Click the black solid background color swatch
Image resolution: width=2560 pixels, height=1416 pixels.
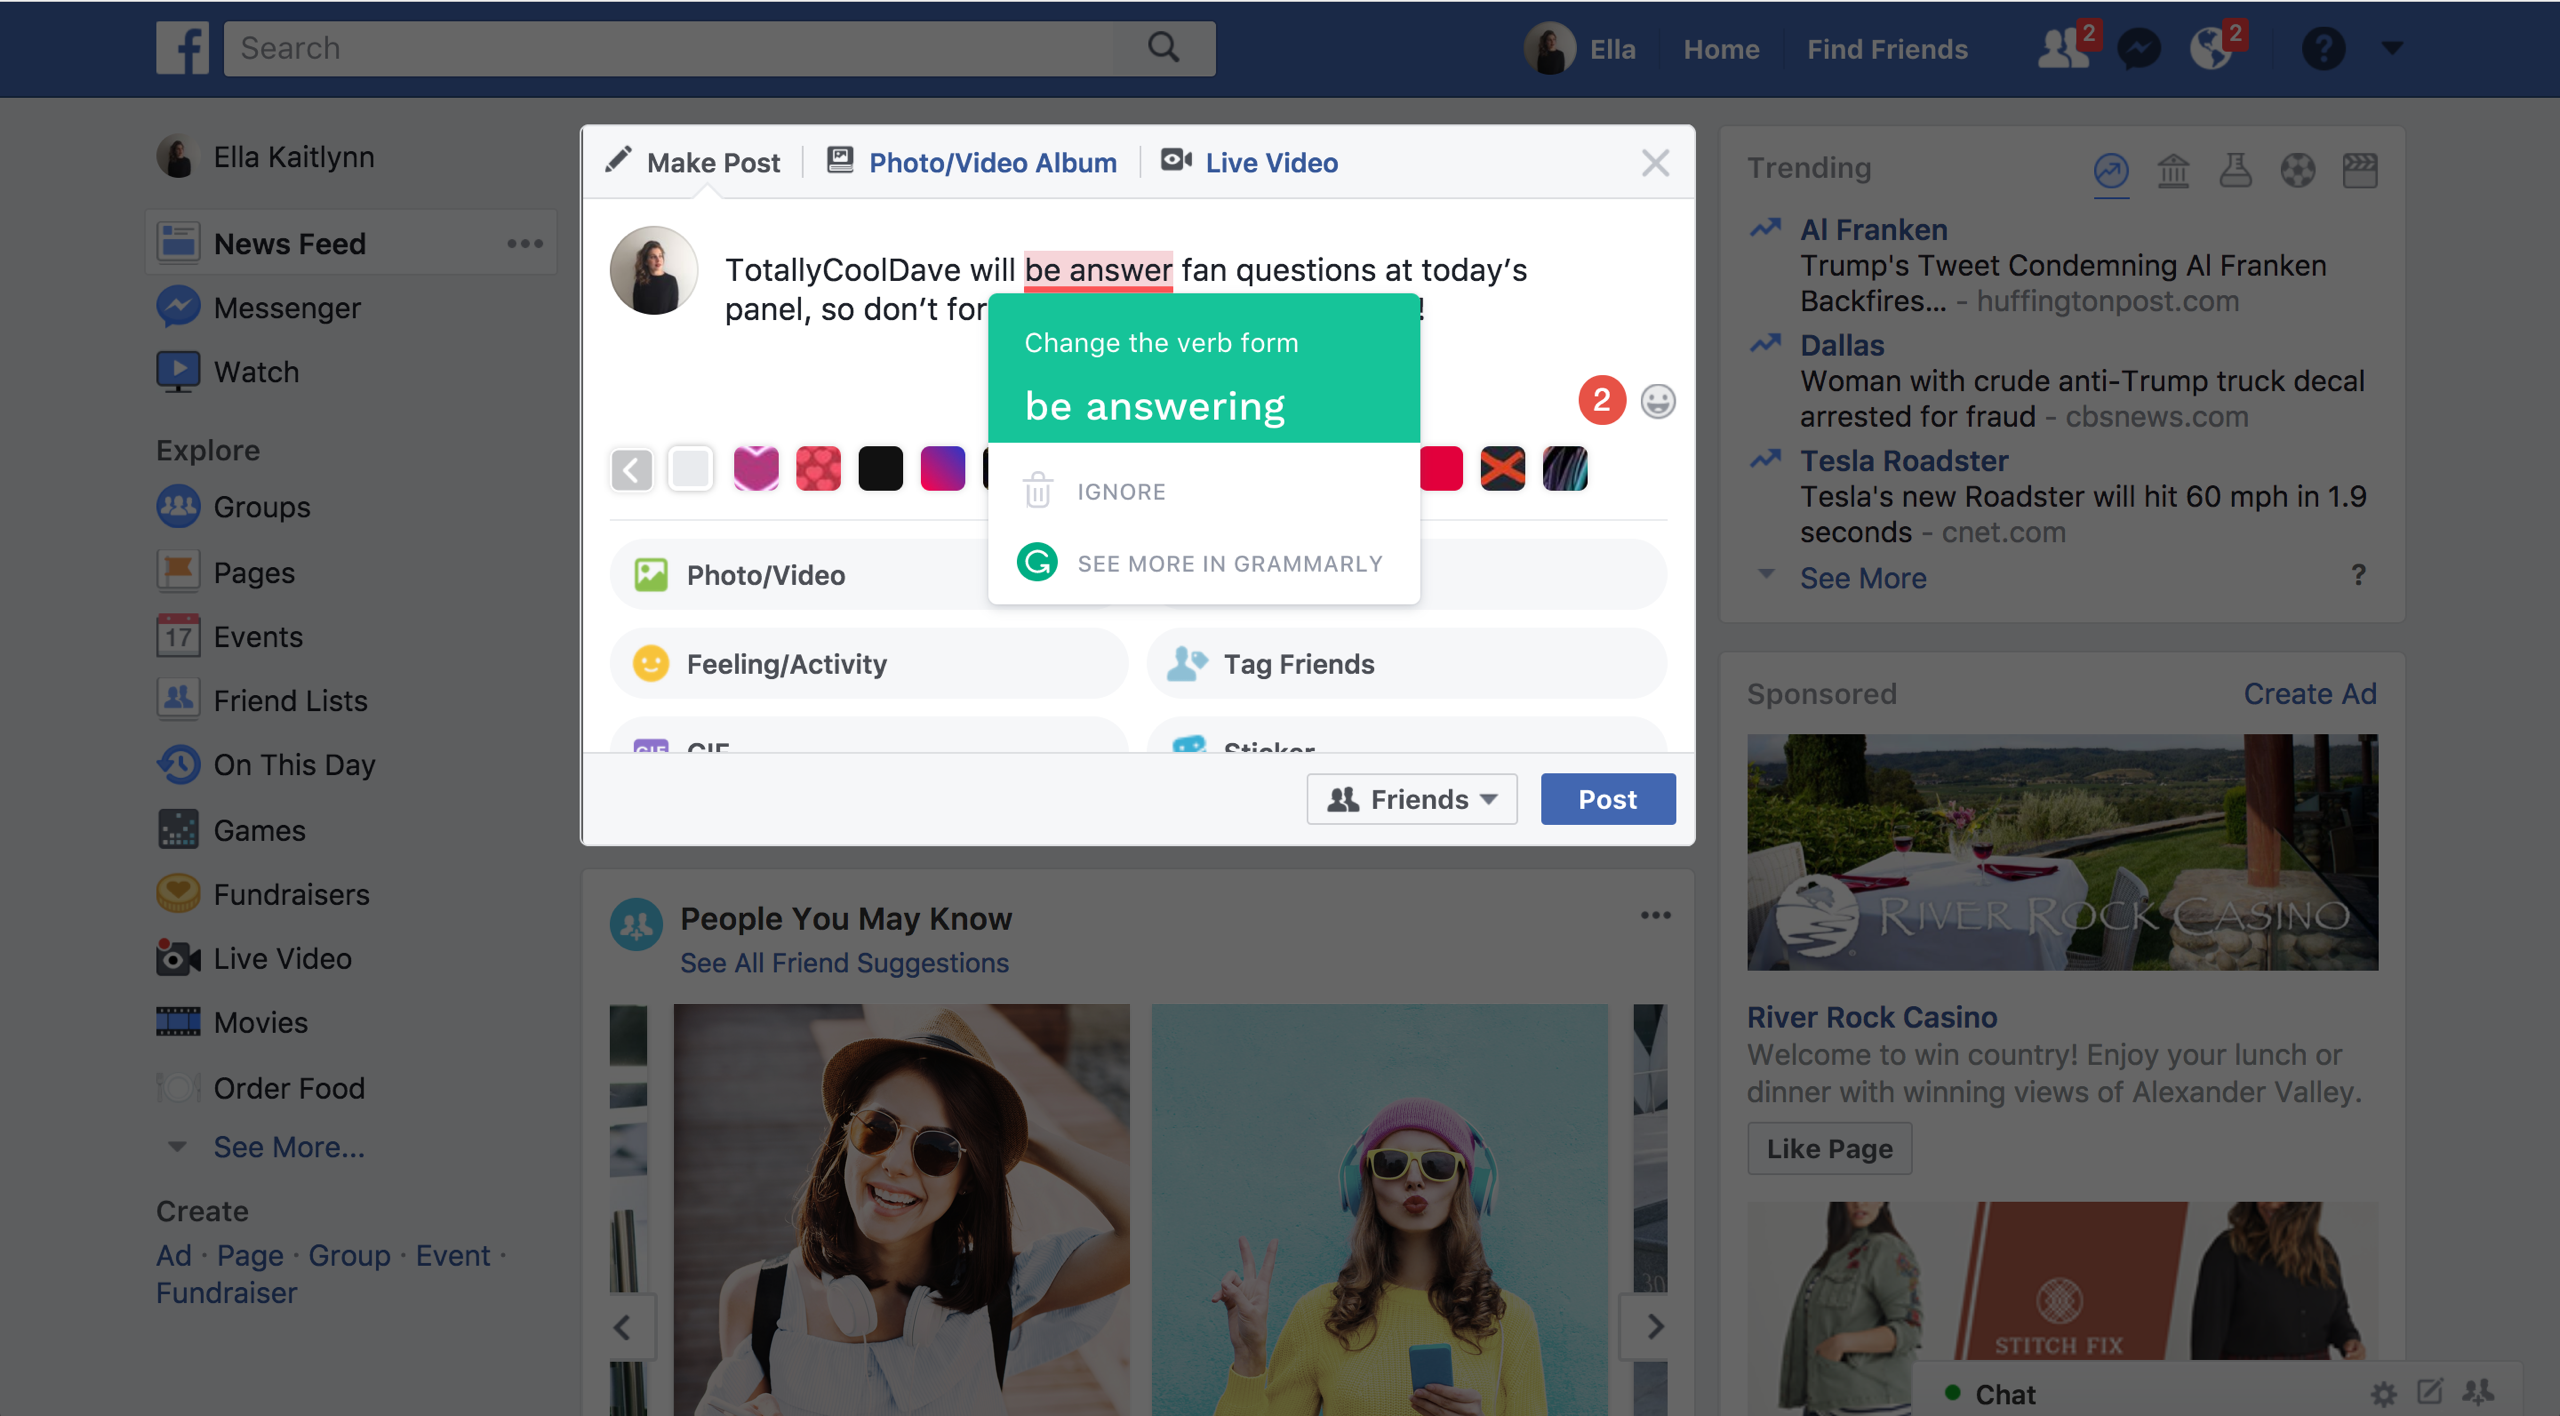(881, 466)
